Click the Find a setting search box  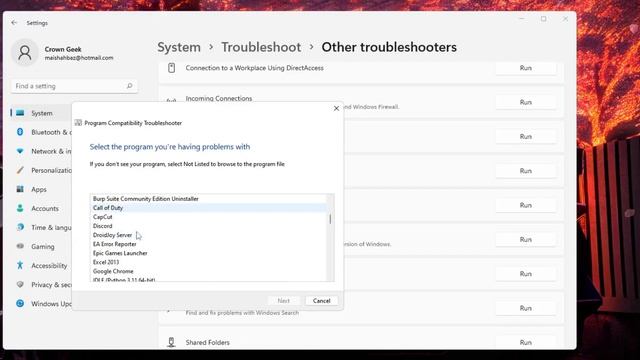(x=74, y=86)
